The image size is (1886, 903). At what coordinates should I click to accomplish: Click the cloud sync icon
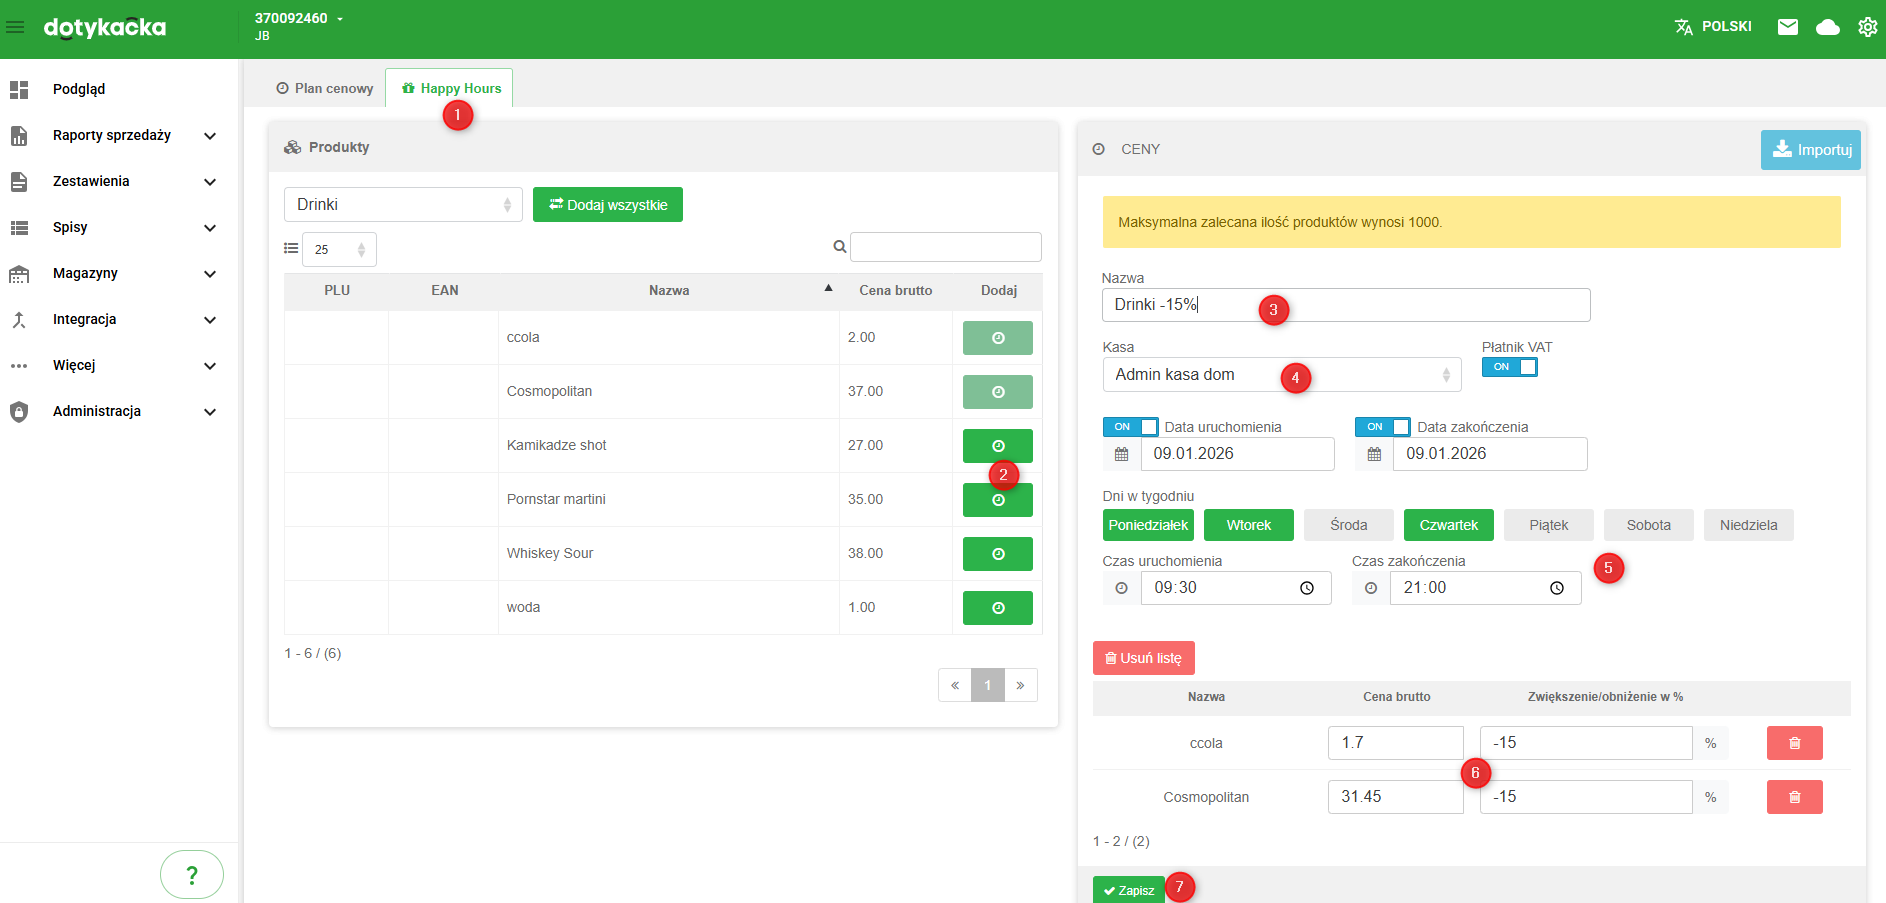click(1827, 27)
